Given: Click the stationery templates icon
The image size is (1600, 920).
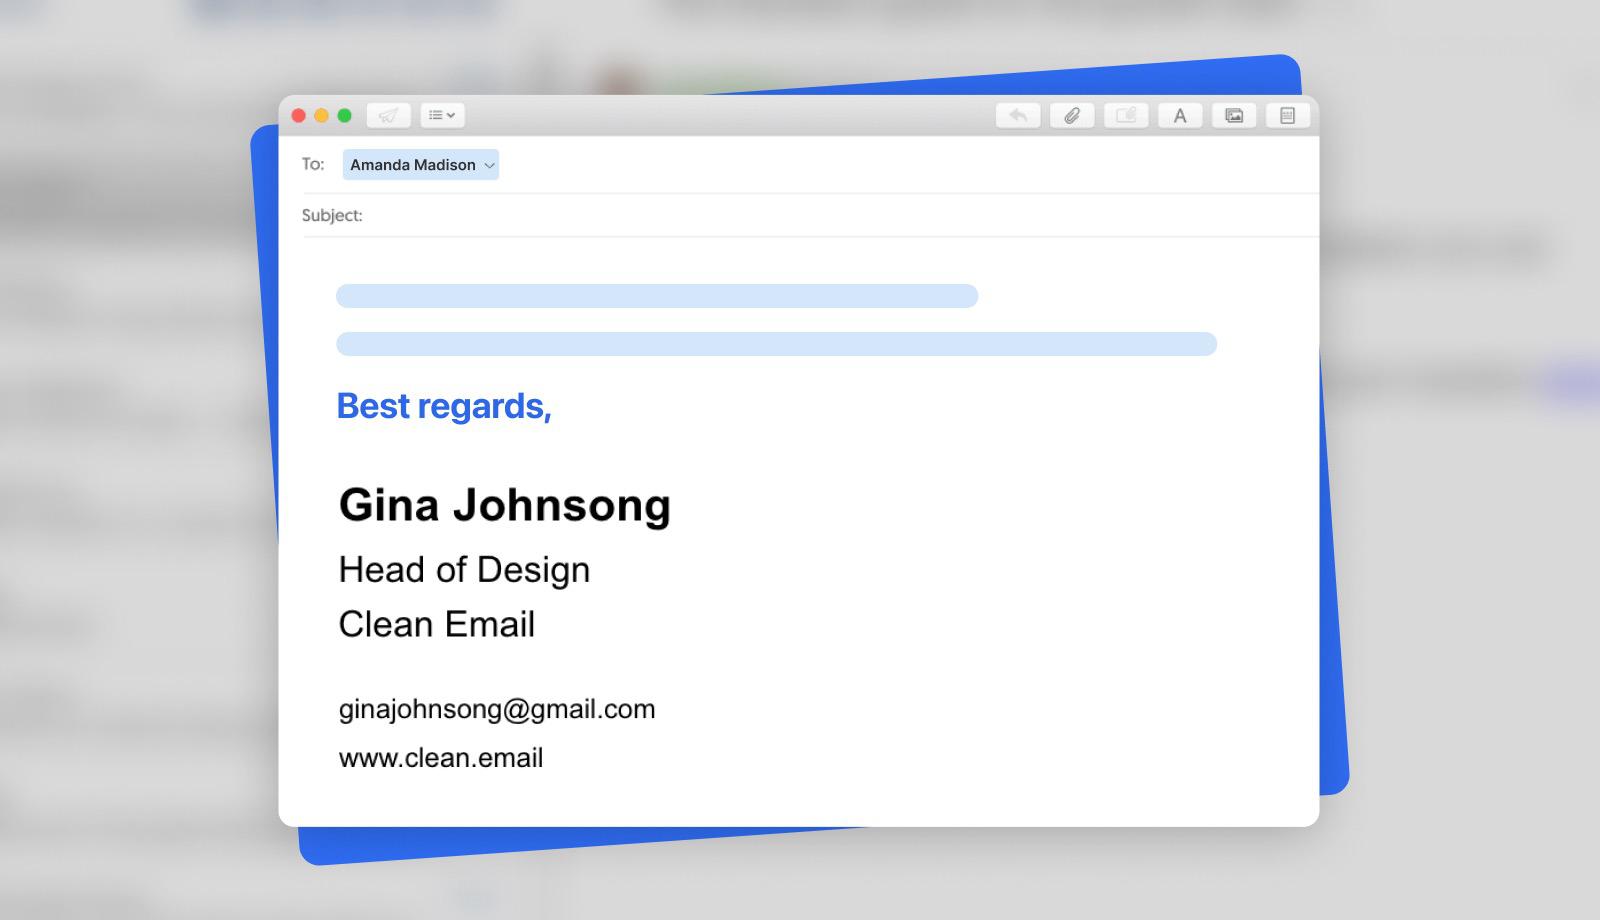Looking at the screenshot, I should click(x=1288, y=115).
